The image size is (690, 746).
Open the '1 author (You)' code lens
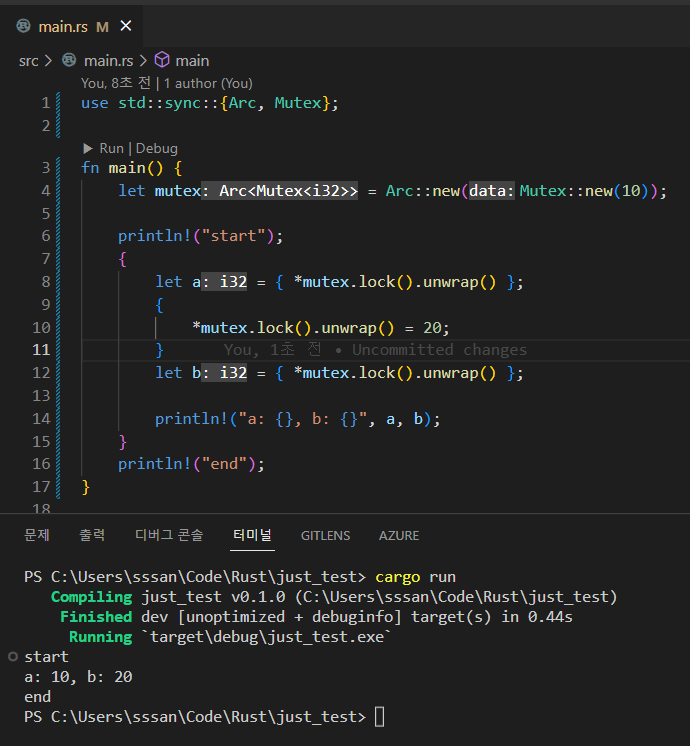coord(208,83)
